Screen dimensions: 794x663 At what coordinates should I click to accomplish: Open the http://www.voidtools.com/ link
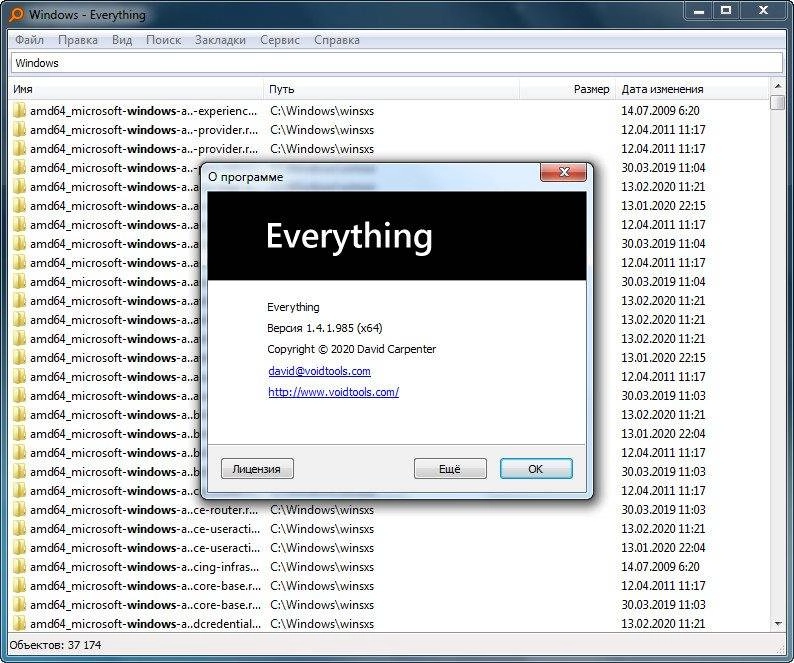pyautogui.click(x=333, y=392)
